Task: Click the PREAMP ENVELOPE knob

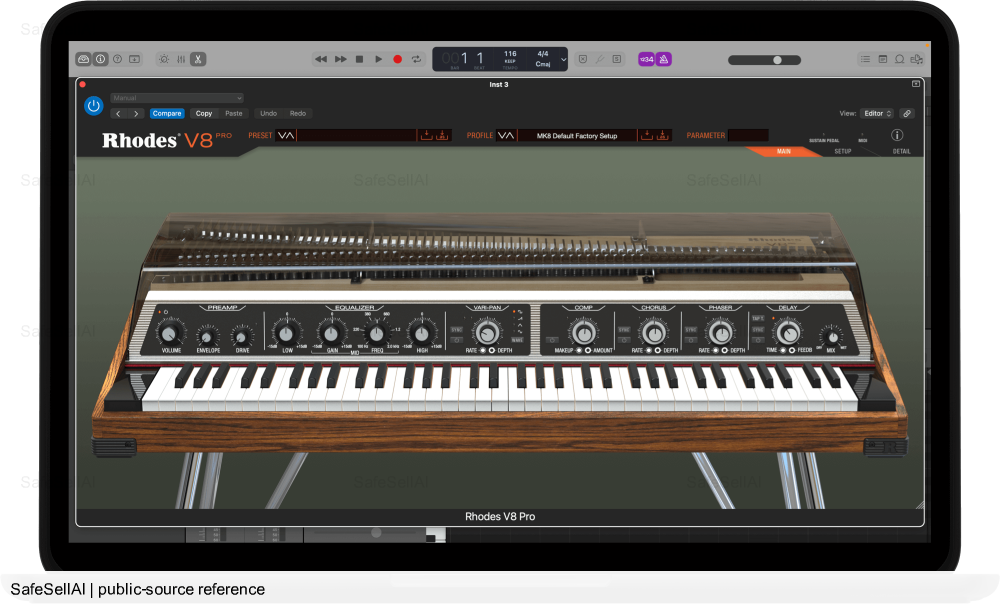Action: pyautogui.click(x=207, y=336)
